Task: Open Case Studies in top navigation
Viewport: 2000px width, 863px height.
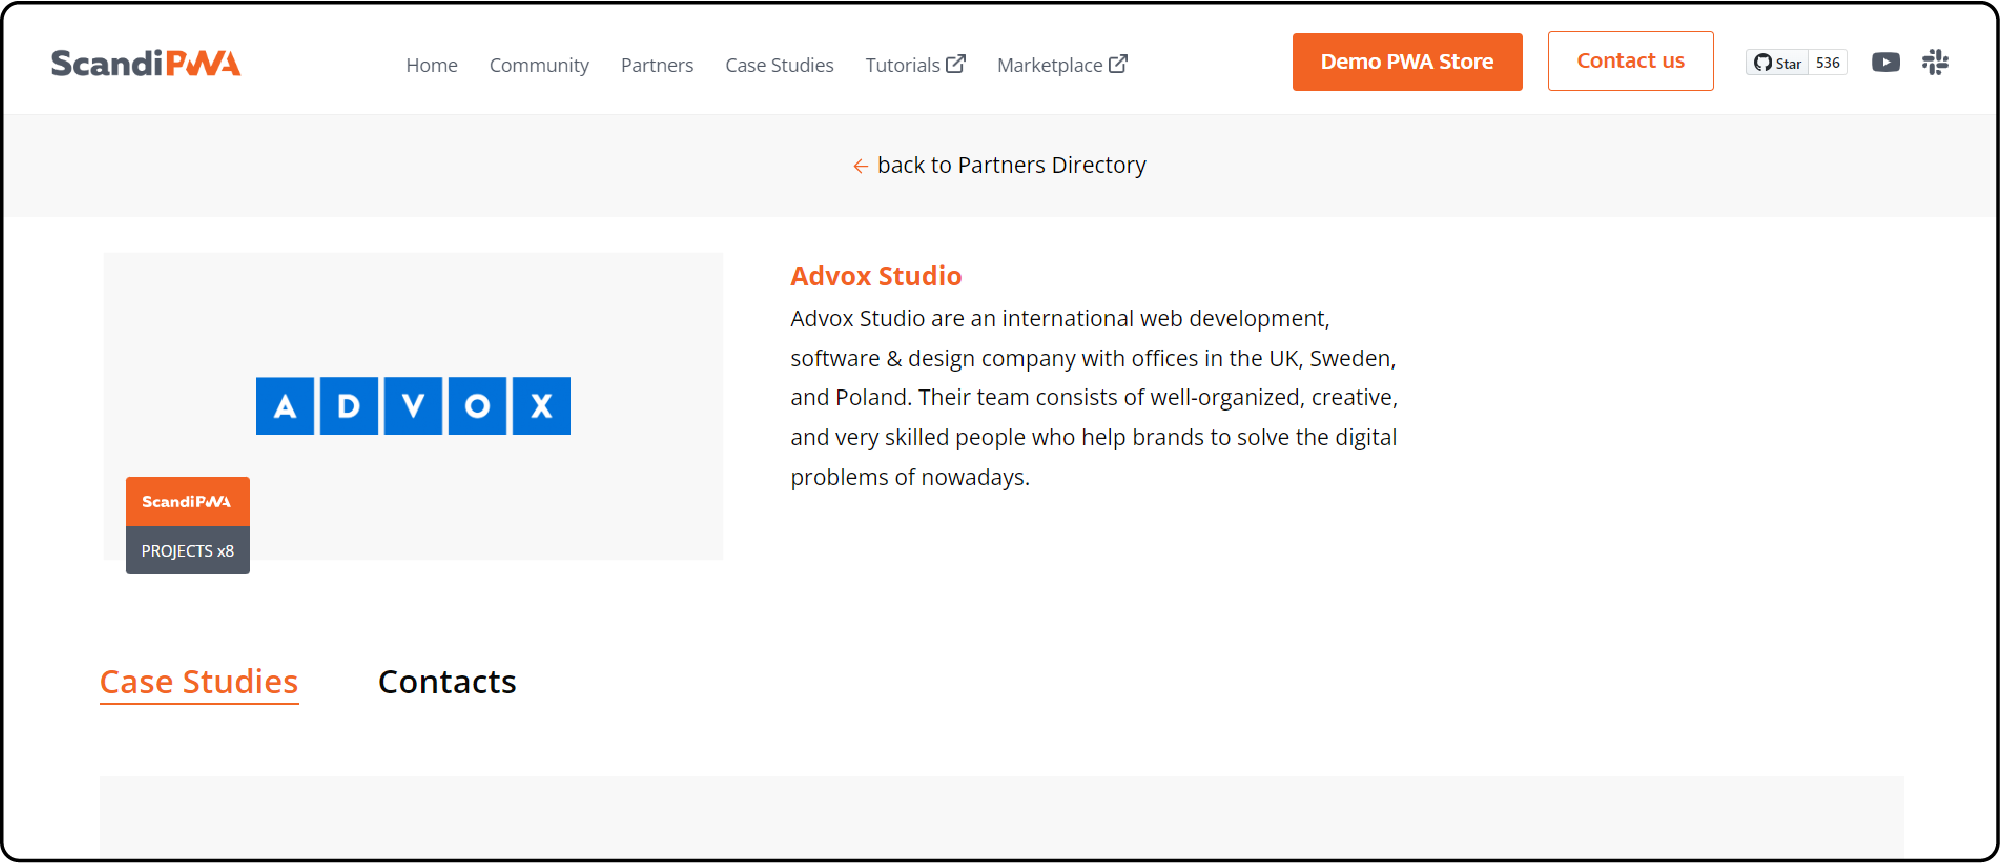Action: [779, 65]
